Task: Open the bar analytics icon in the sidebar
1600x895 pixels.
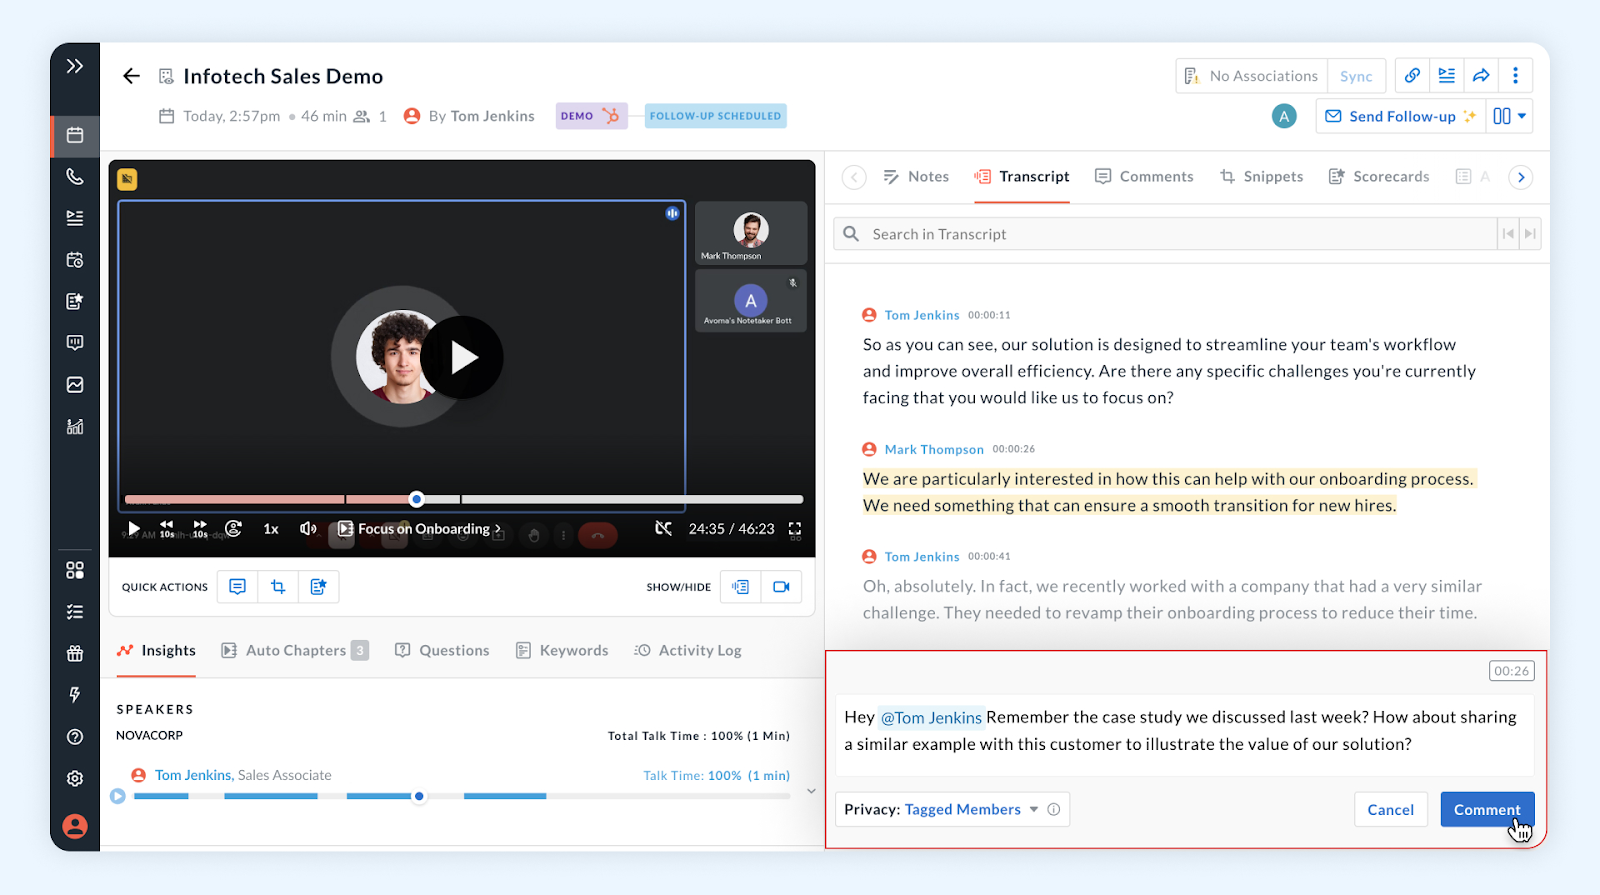Action: (x=75, y=427)
